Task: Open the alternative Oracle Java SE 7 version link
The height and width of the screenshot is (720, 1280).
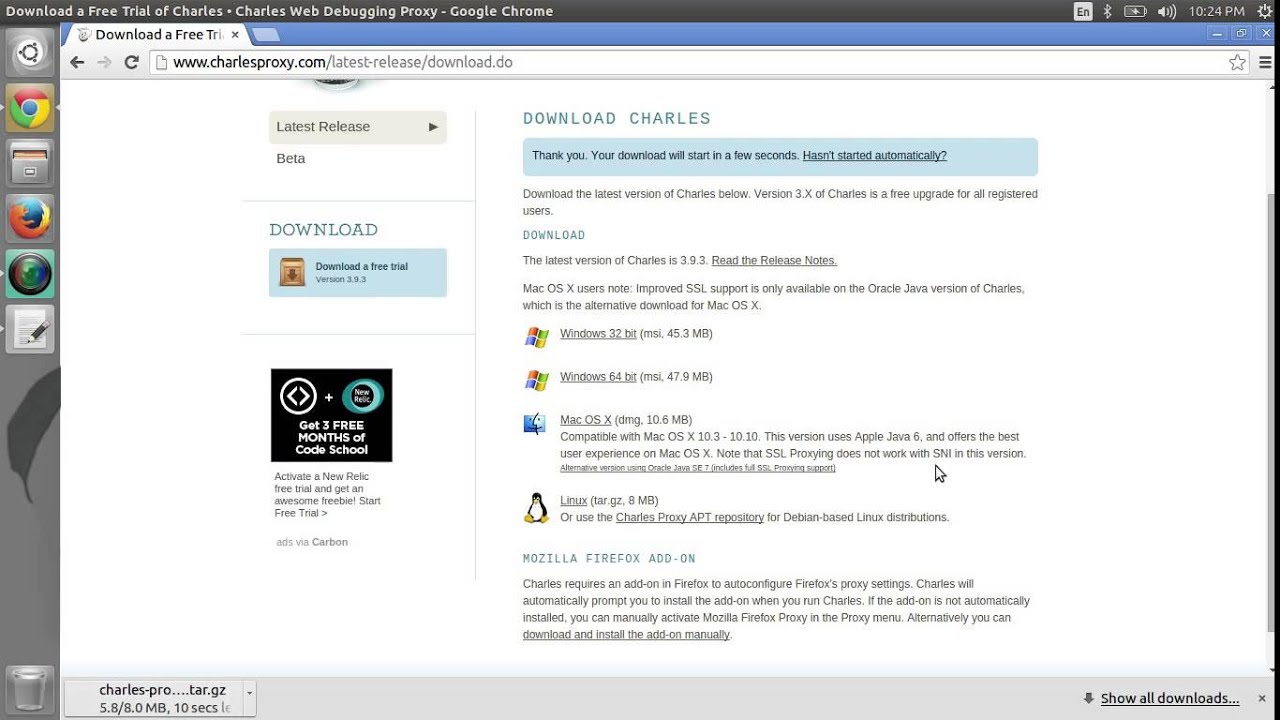Action: pos(697,468)
